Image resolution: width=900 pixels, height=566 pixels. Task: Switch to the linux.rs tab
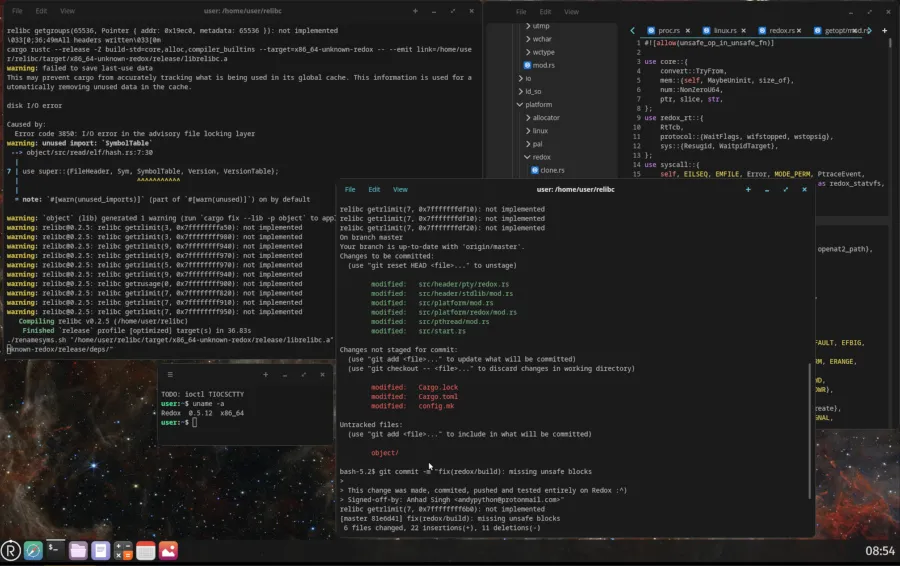pos(725,31)
